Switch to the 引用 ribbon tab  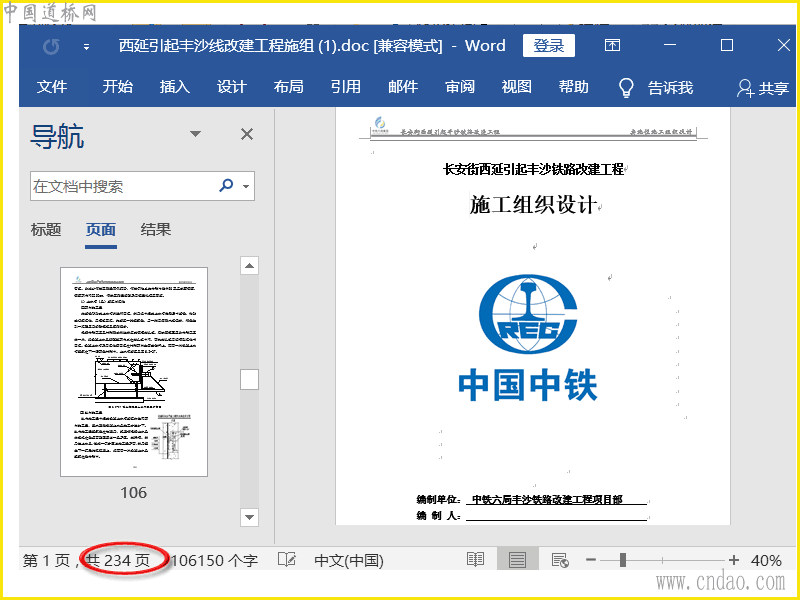(345, 87)
